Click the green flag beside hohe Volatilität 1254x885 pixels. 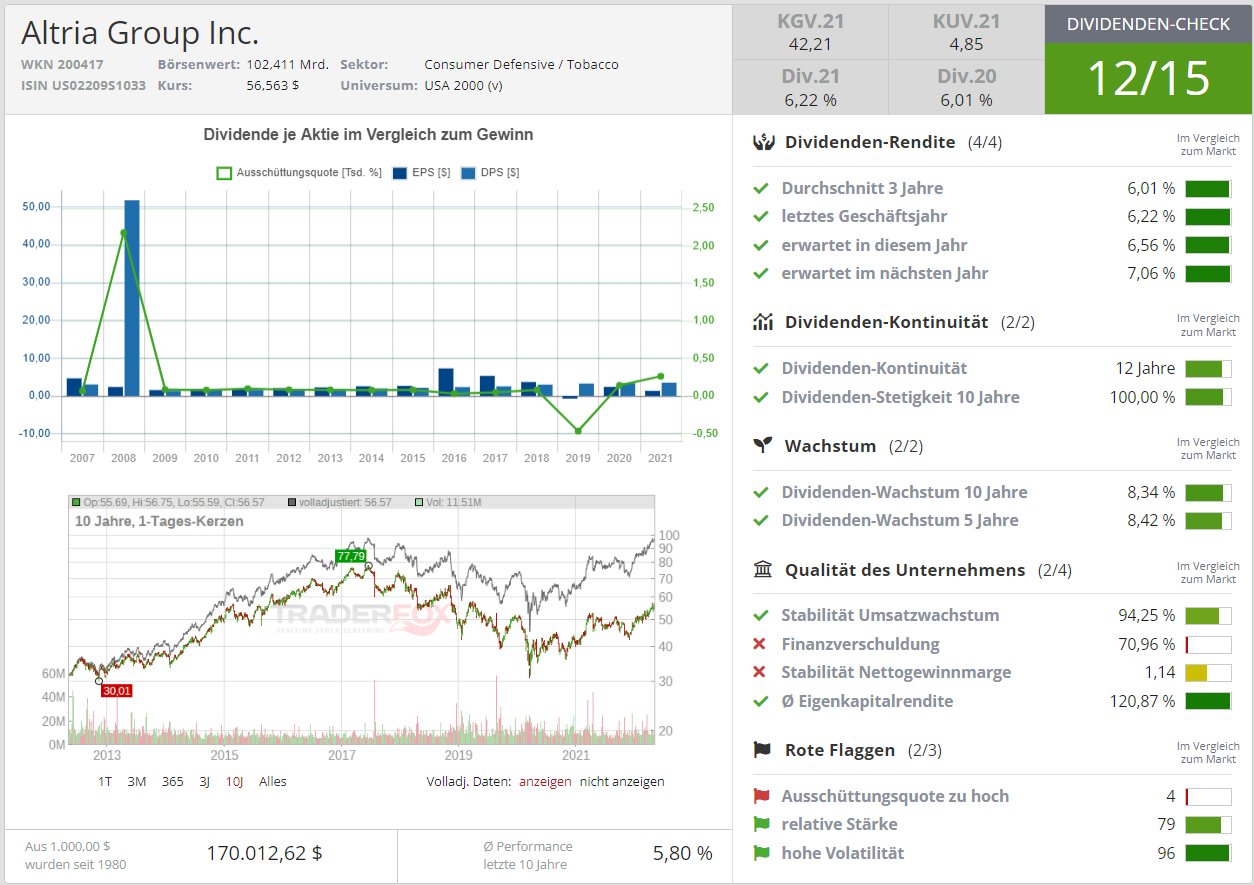762,853
